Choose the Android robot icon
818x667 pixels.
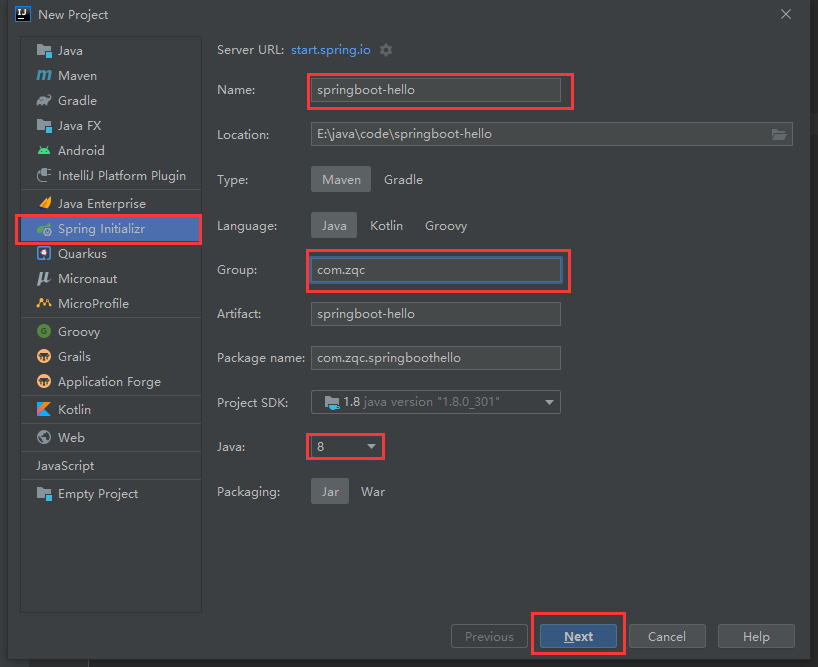[x=44, y=151]
